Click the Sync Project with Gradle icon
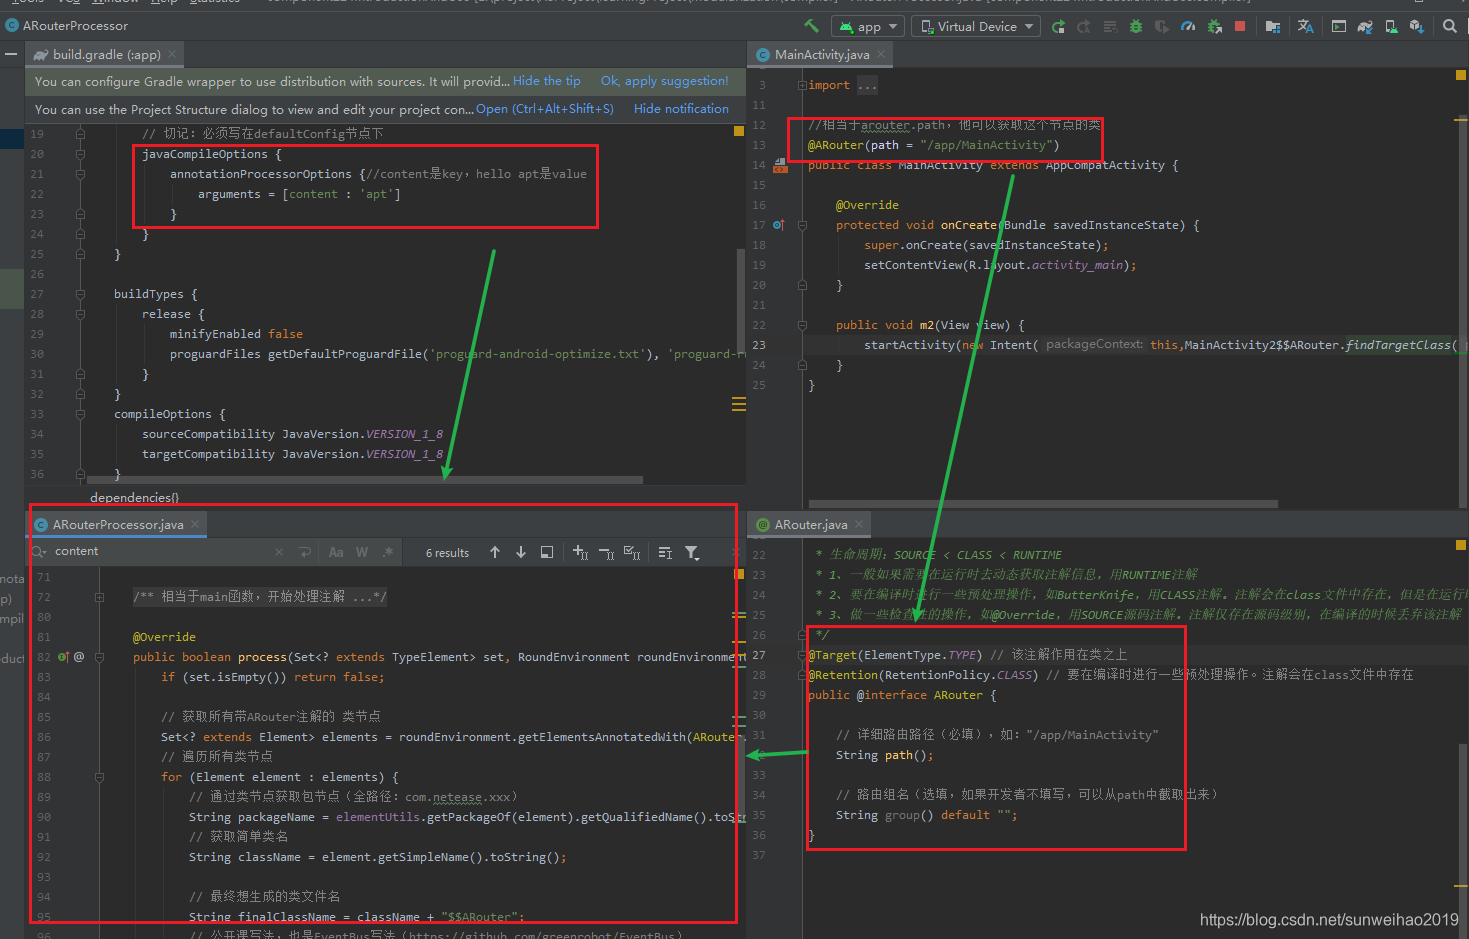This screenshot has height=939, width=1469. click(x=1365, y=27)
